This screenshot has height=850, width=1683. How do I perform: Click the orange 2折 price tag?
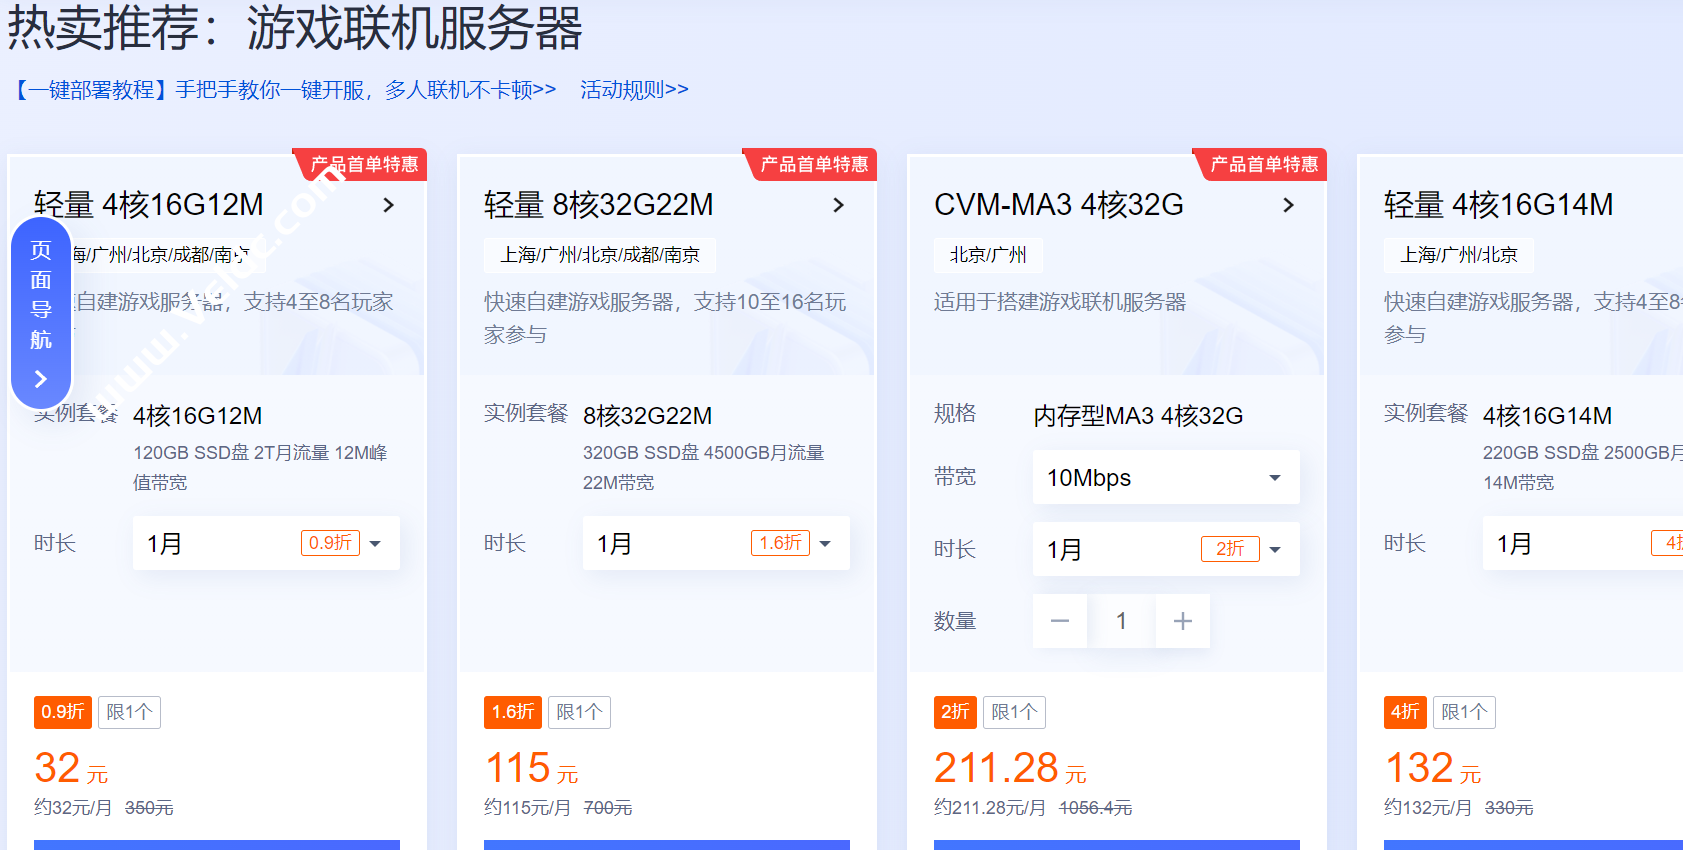(x=955, y=712)
